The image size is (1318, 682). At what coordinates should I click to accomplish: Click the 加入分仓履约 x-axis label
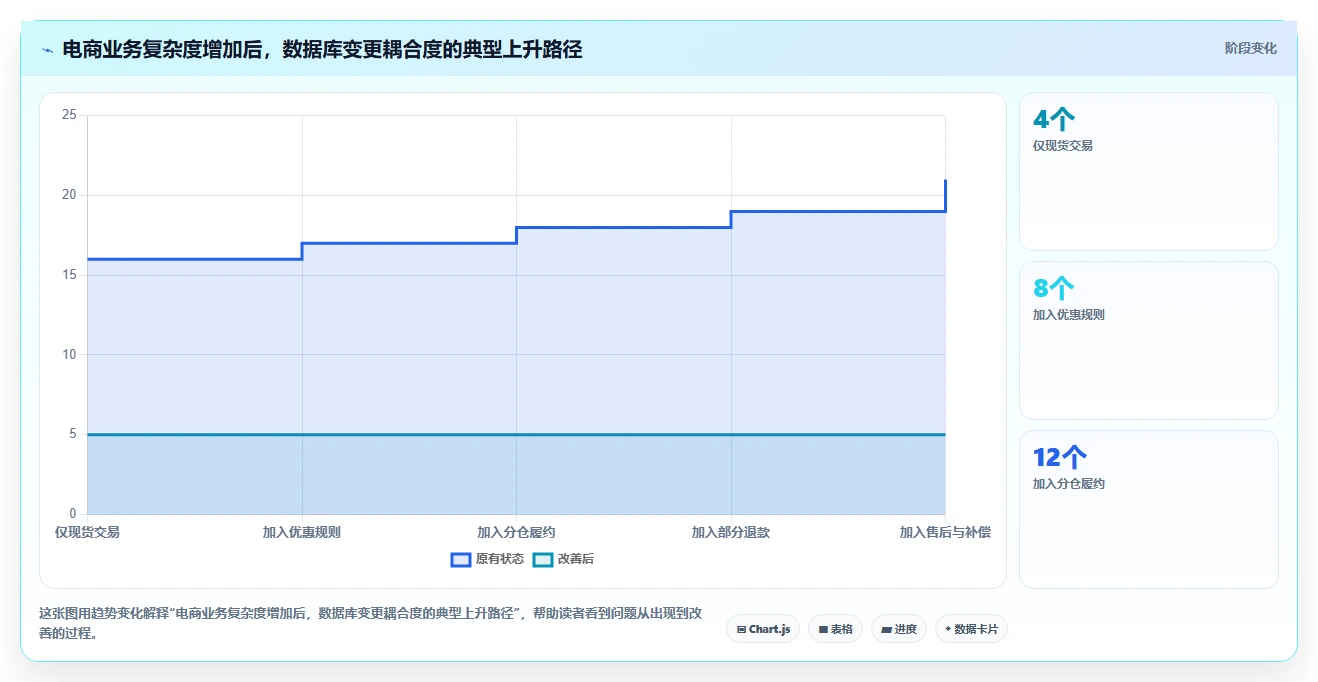click(516, 532)
